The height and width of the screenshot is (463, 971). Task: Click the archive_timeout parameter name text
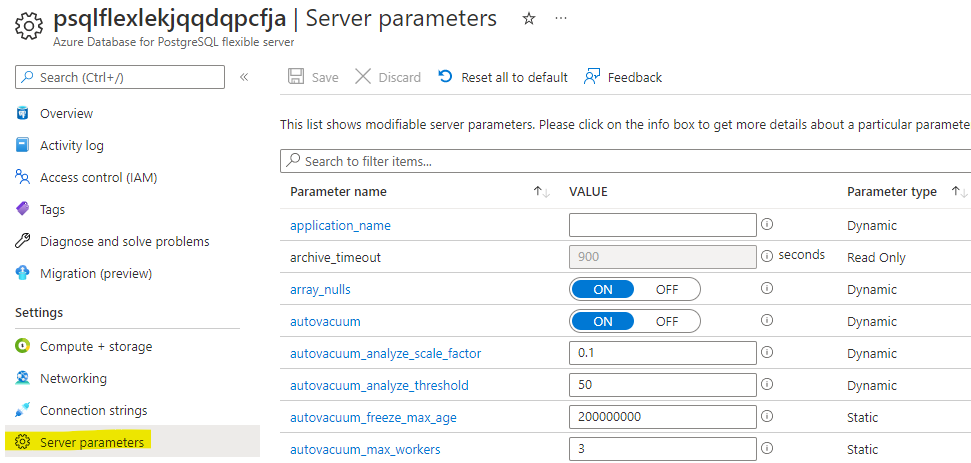pos(335,257)
